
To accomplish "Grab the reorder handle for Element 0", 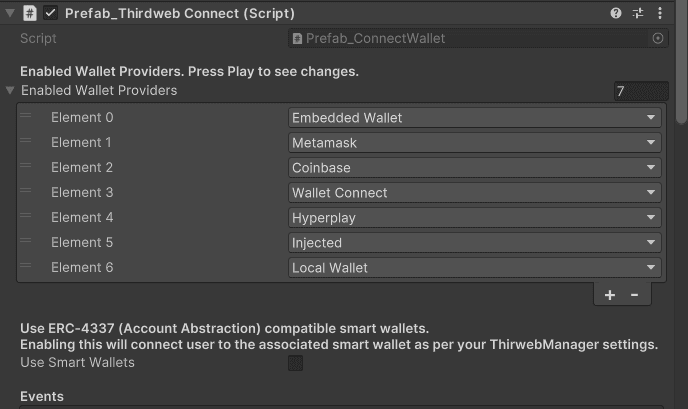I will coord(25,116).
